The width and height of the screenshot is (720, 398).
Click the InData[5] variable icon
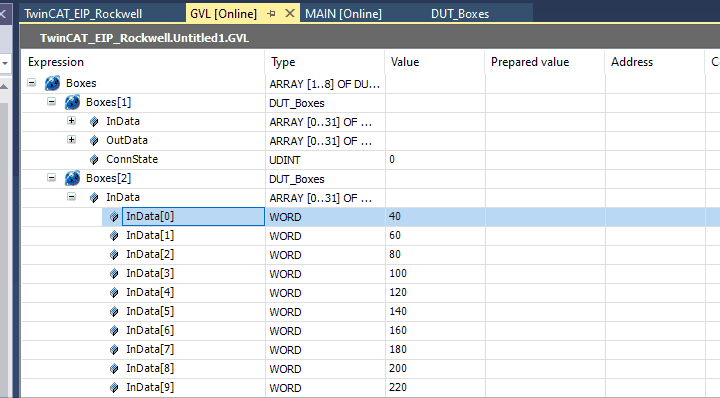pos(114,312)
